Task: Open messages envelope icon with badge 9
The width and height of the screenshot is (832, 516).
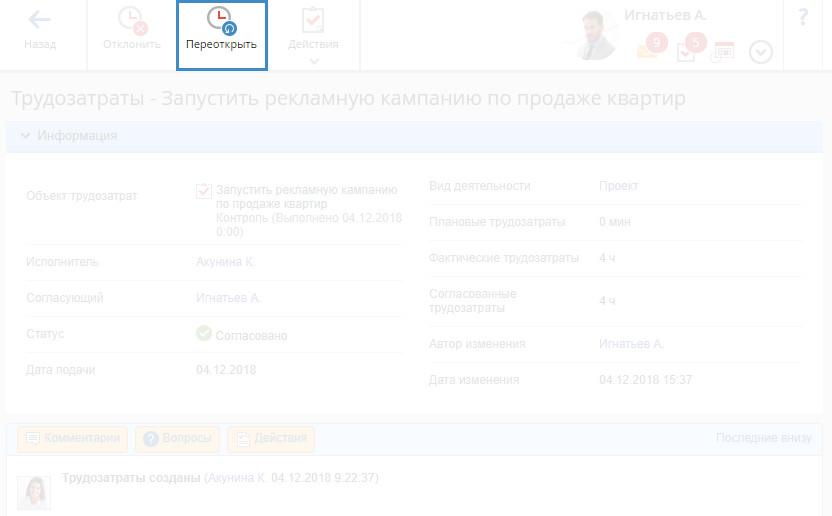Action: (x=647, y=50)
